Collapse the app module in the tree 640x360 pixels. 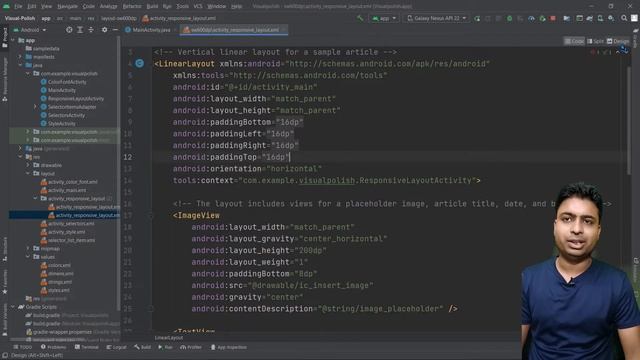click(13, 40)
